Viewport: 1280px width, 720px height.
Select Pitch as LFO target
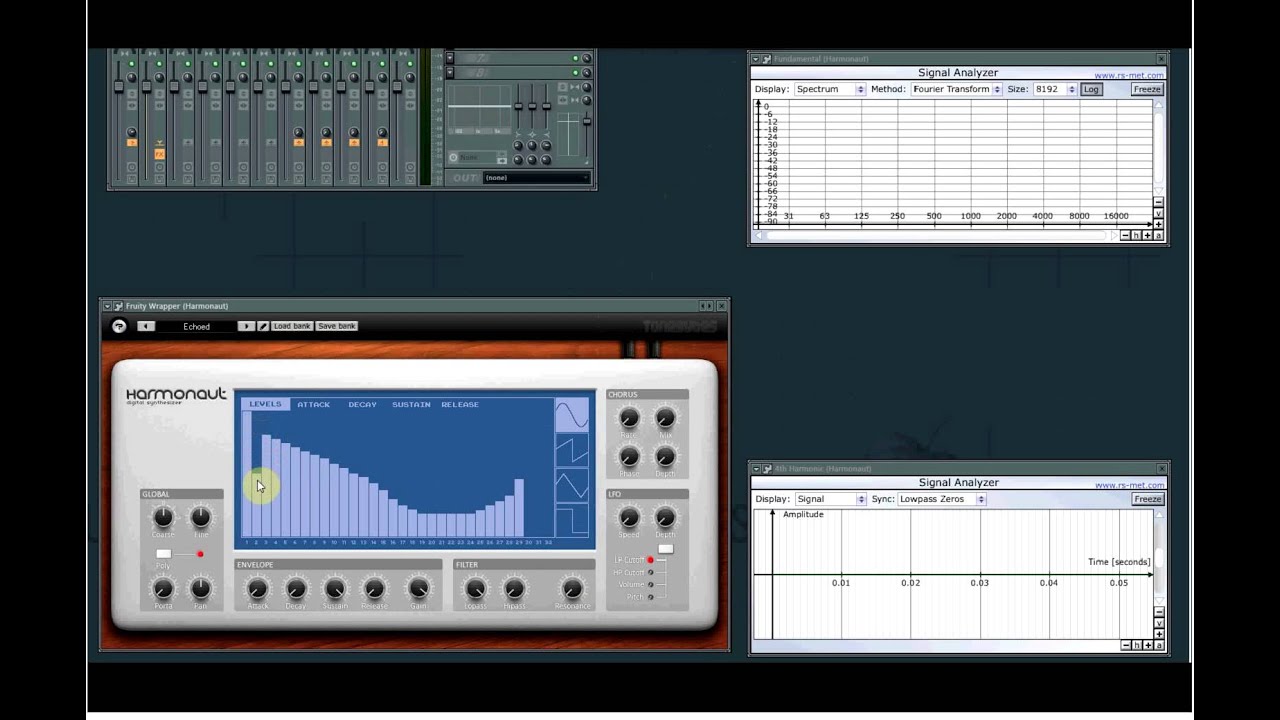point(651,597)
